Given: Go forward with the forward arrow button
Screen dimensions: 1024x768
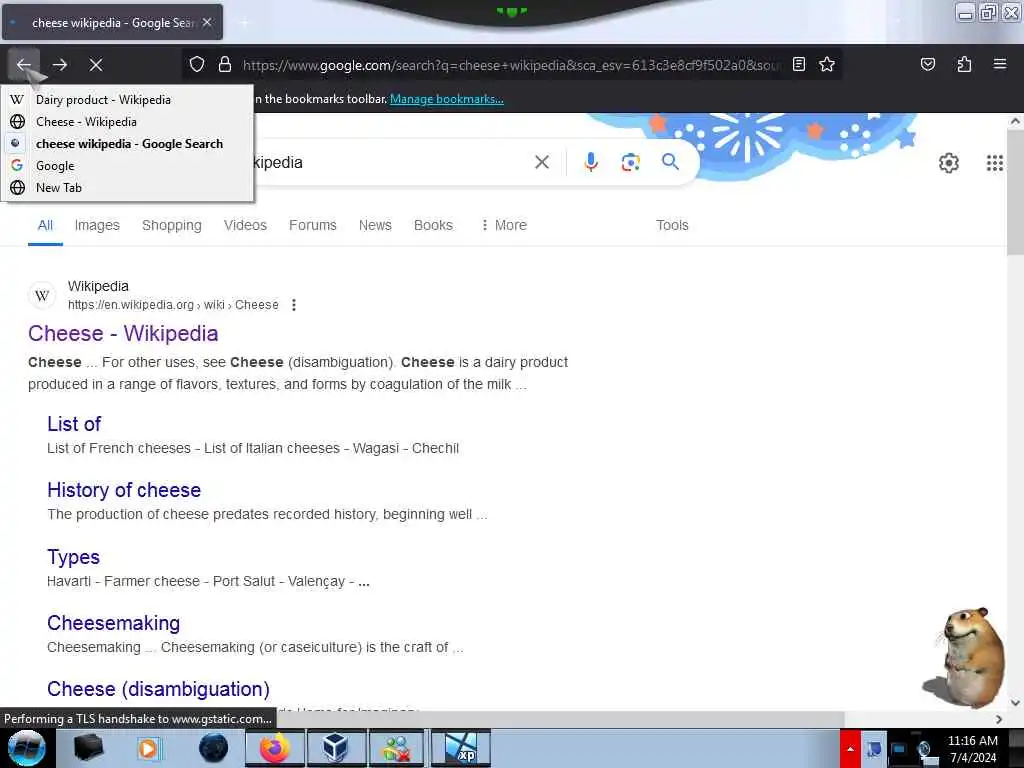Looking at the screenshot, I should pyautogui.click(x=60, y=65).
